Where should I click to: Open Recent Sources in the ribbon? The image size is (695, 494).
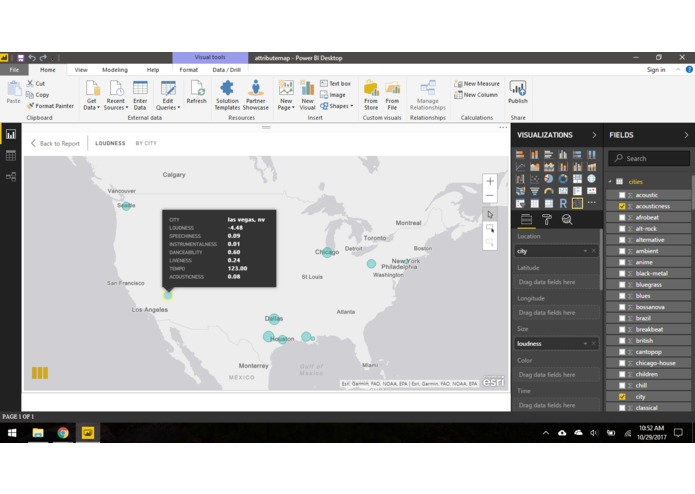click(116, 95)
